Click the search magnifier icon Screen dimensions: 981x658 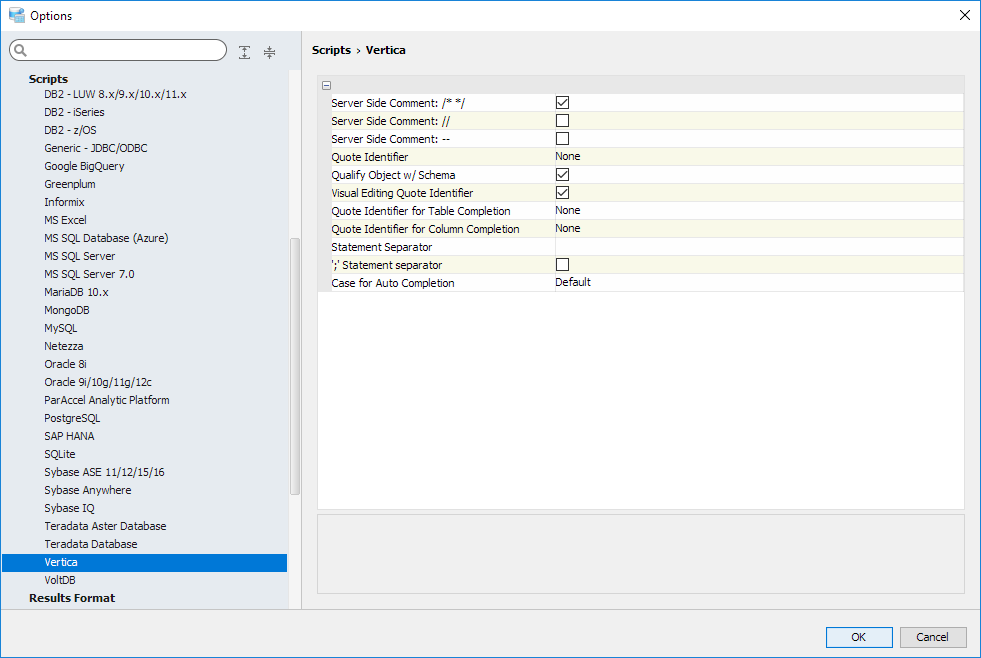coord(21,50)
